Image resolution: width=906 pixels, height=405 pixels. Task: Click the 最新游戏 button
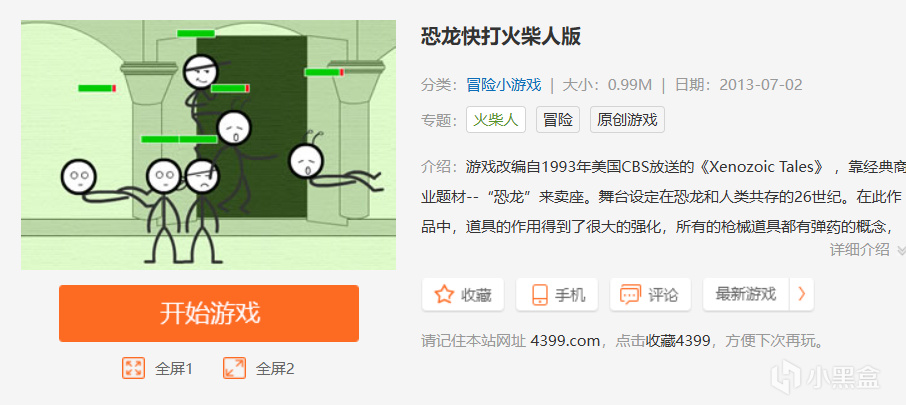click(745, 294)
